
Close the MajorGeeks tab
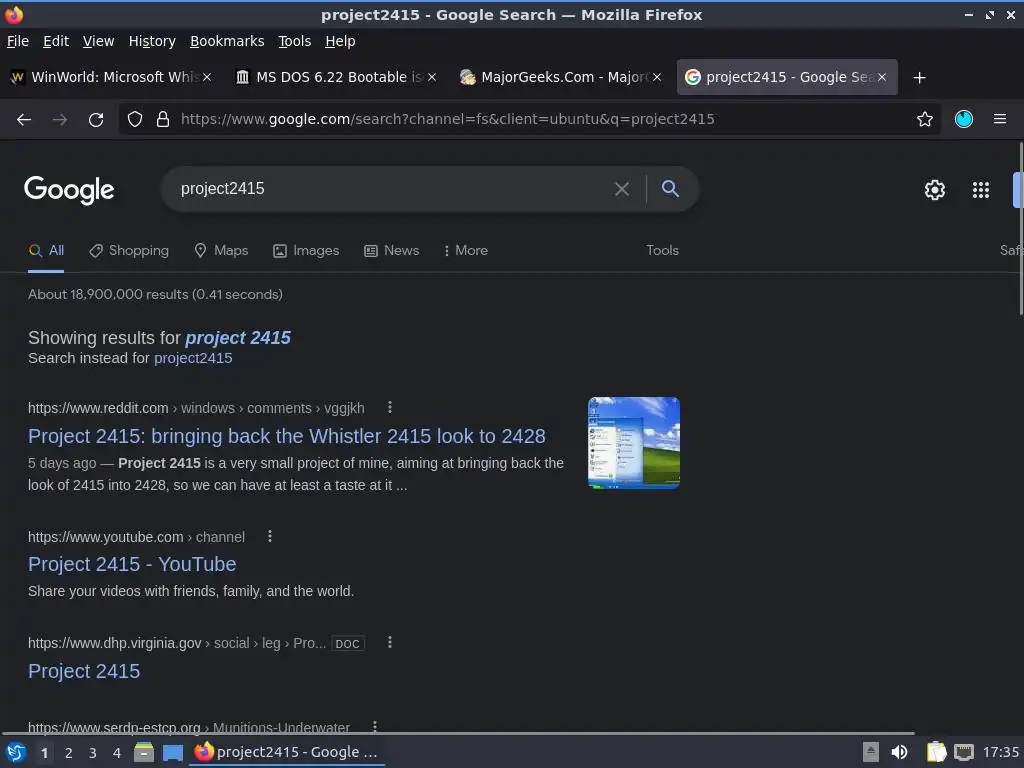point(657,77)
